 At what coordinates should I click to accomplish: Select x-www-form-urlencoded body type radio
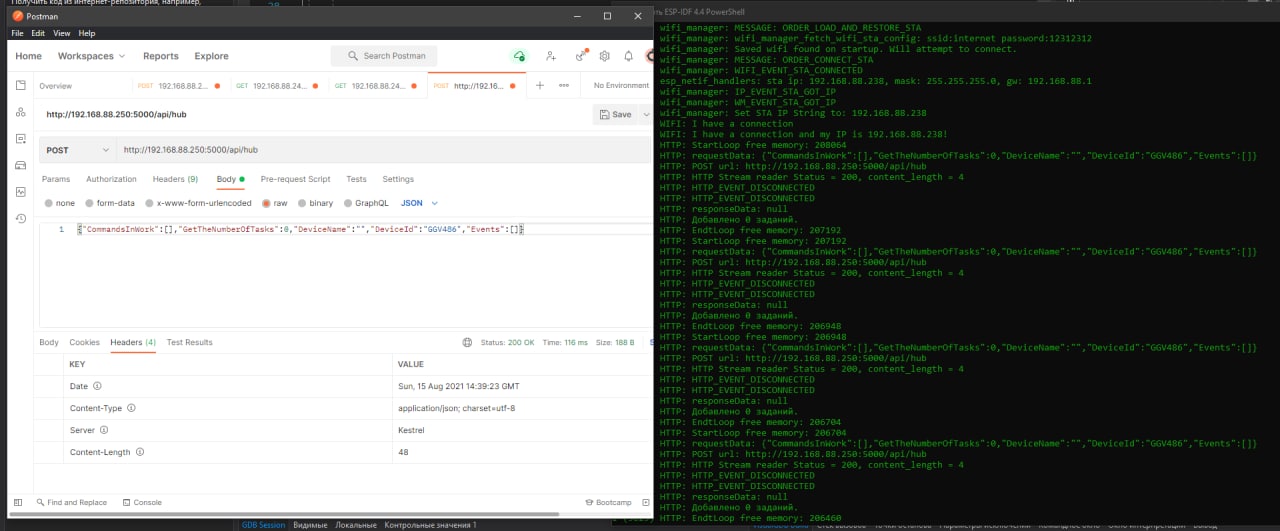[x=149, y=203]
